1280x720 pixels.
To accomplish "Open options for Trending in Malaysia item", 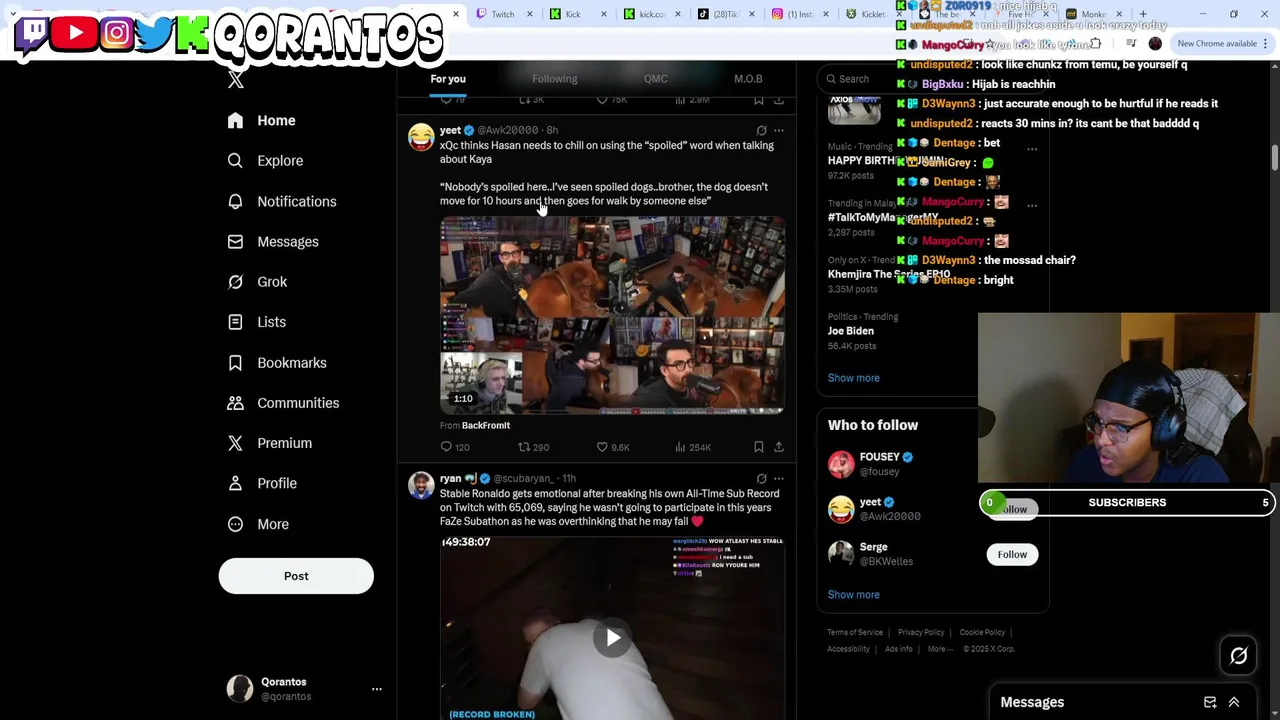I will pyautogui.click(x=1032, y=205).
